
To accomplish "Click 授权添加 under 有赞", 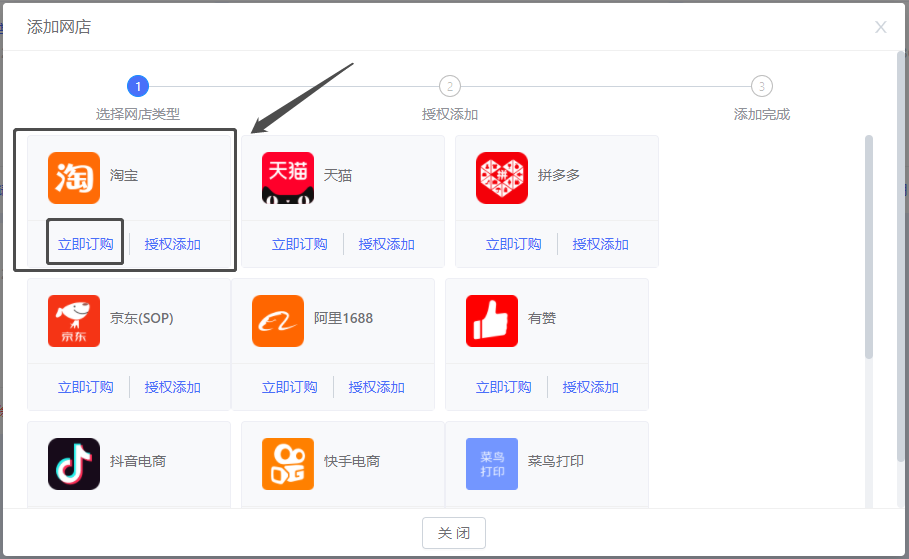I will coord(590,387).
